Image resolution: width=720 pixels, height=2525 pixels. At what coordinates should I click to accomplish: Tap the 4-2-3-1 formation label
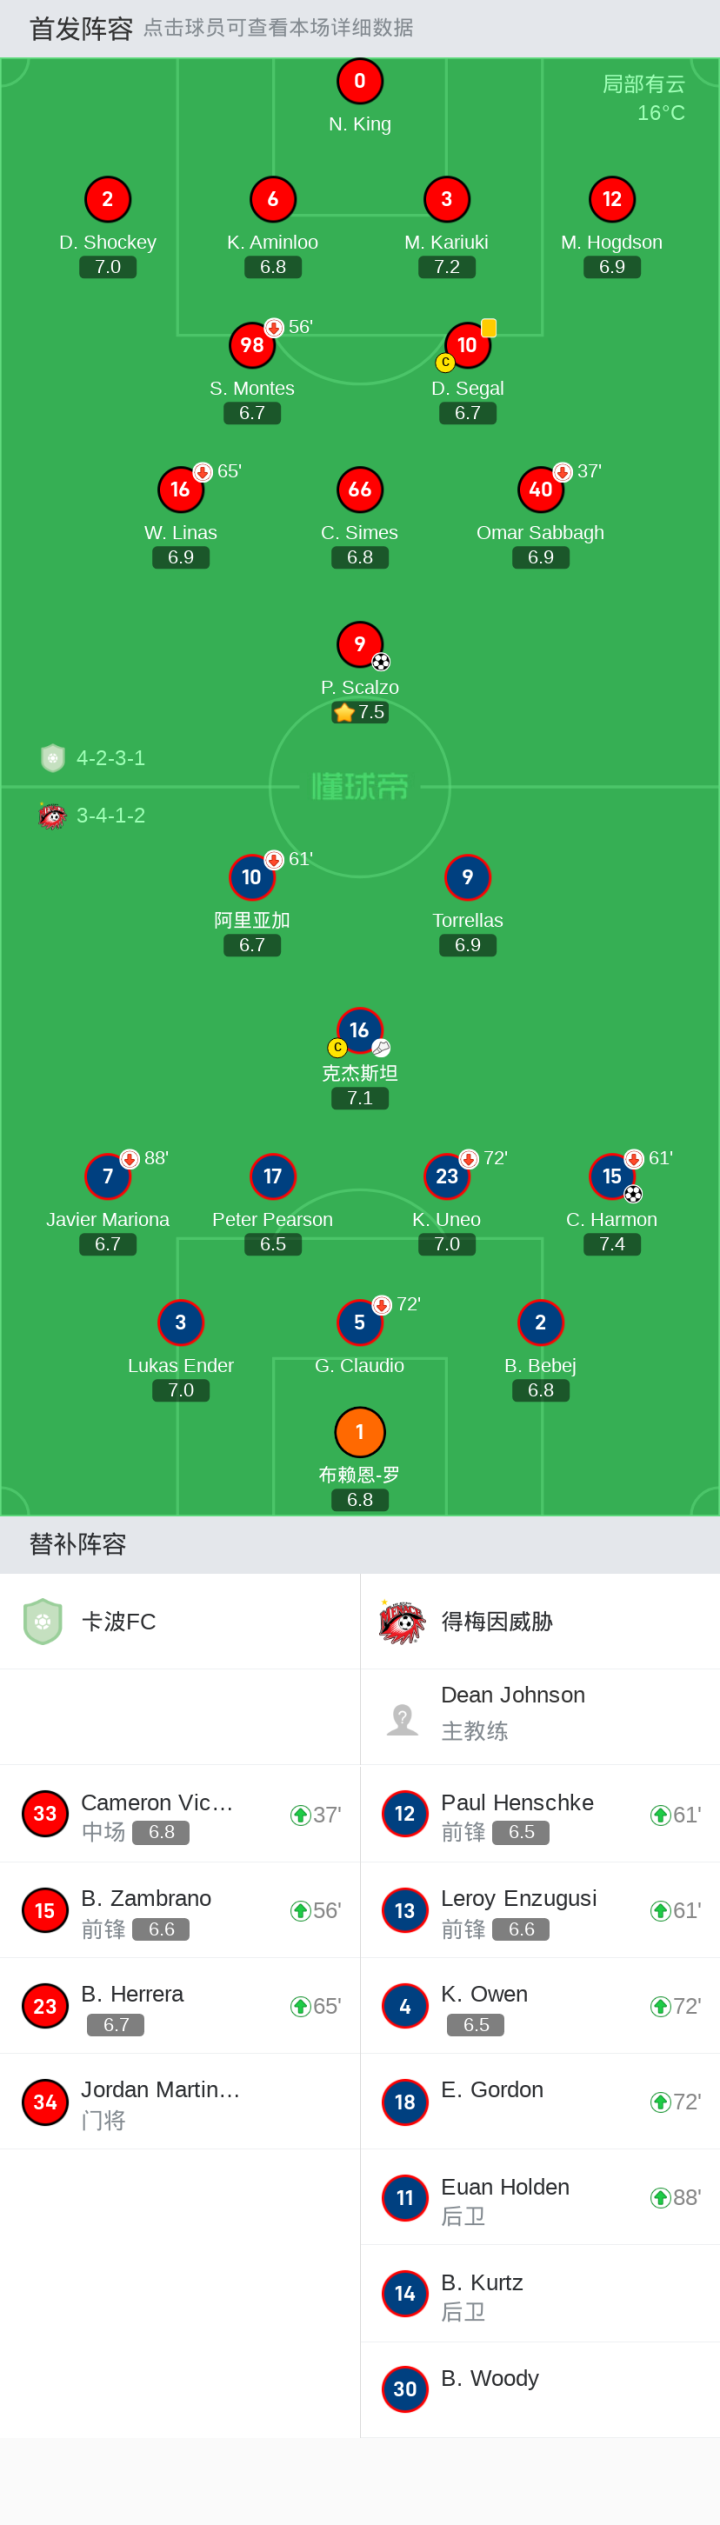click(111, 758)
